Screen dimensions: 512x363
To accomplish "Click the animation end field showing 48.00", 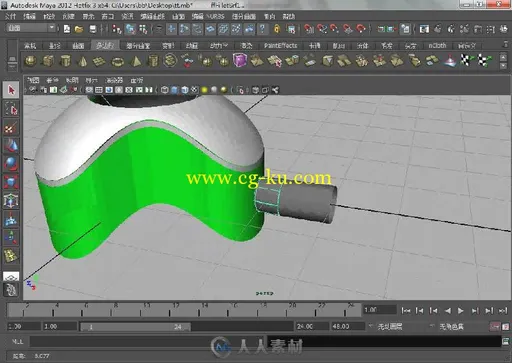I will coord(347,327).
